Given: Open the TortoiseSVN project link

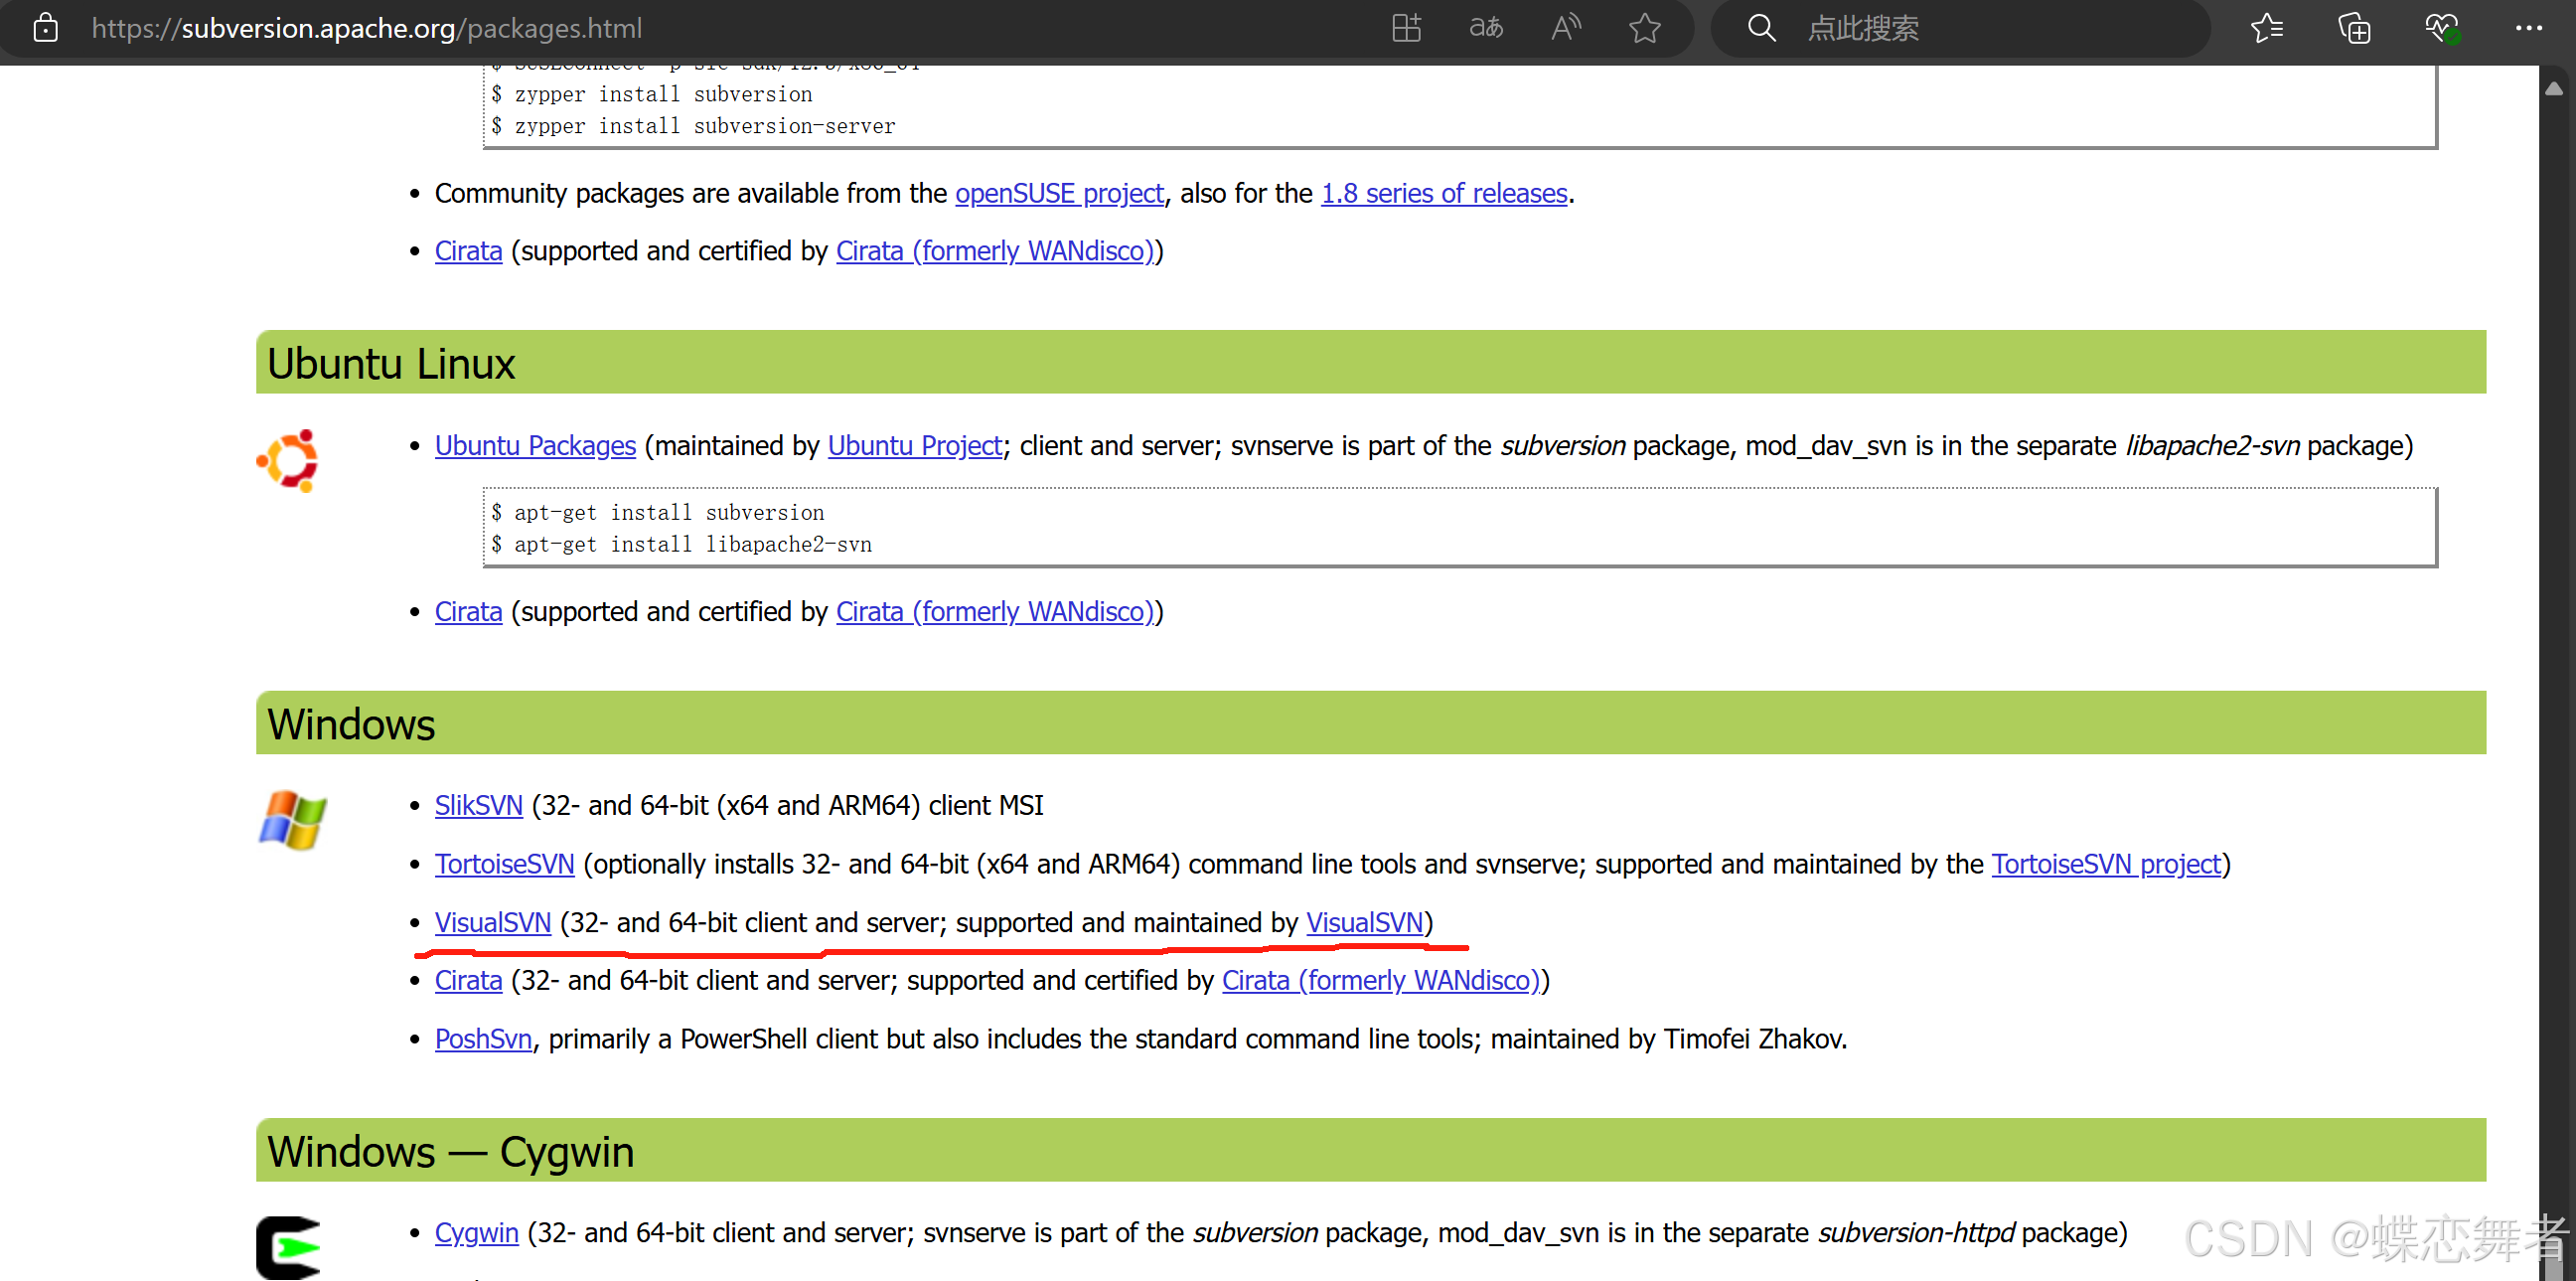Looking at the screenshot, I should [x=2106, y=864].
